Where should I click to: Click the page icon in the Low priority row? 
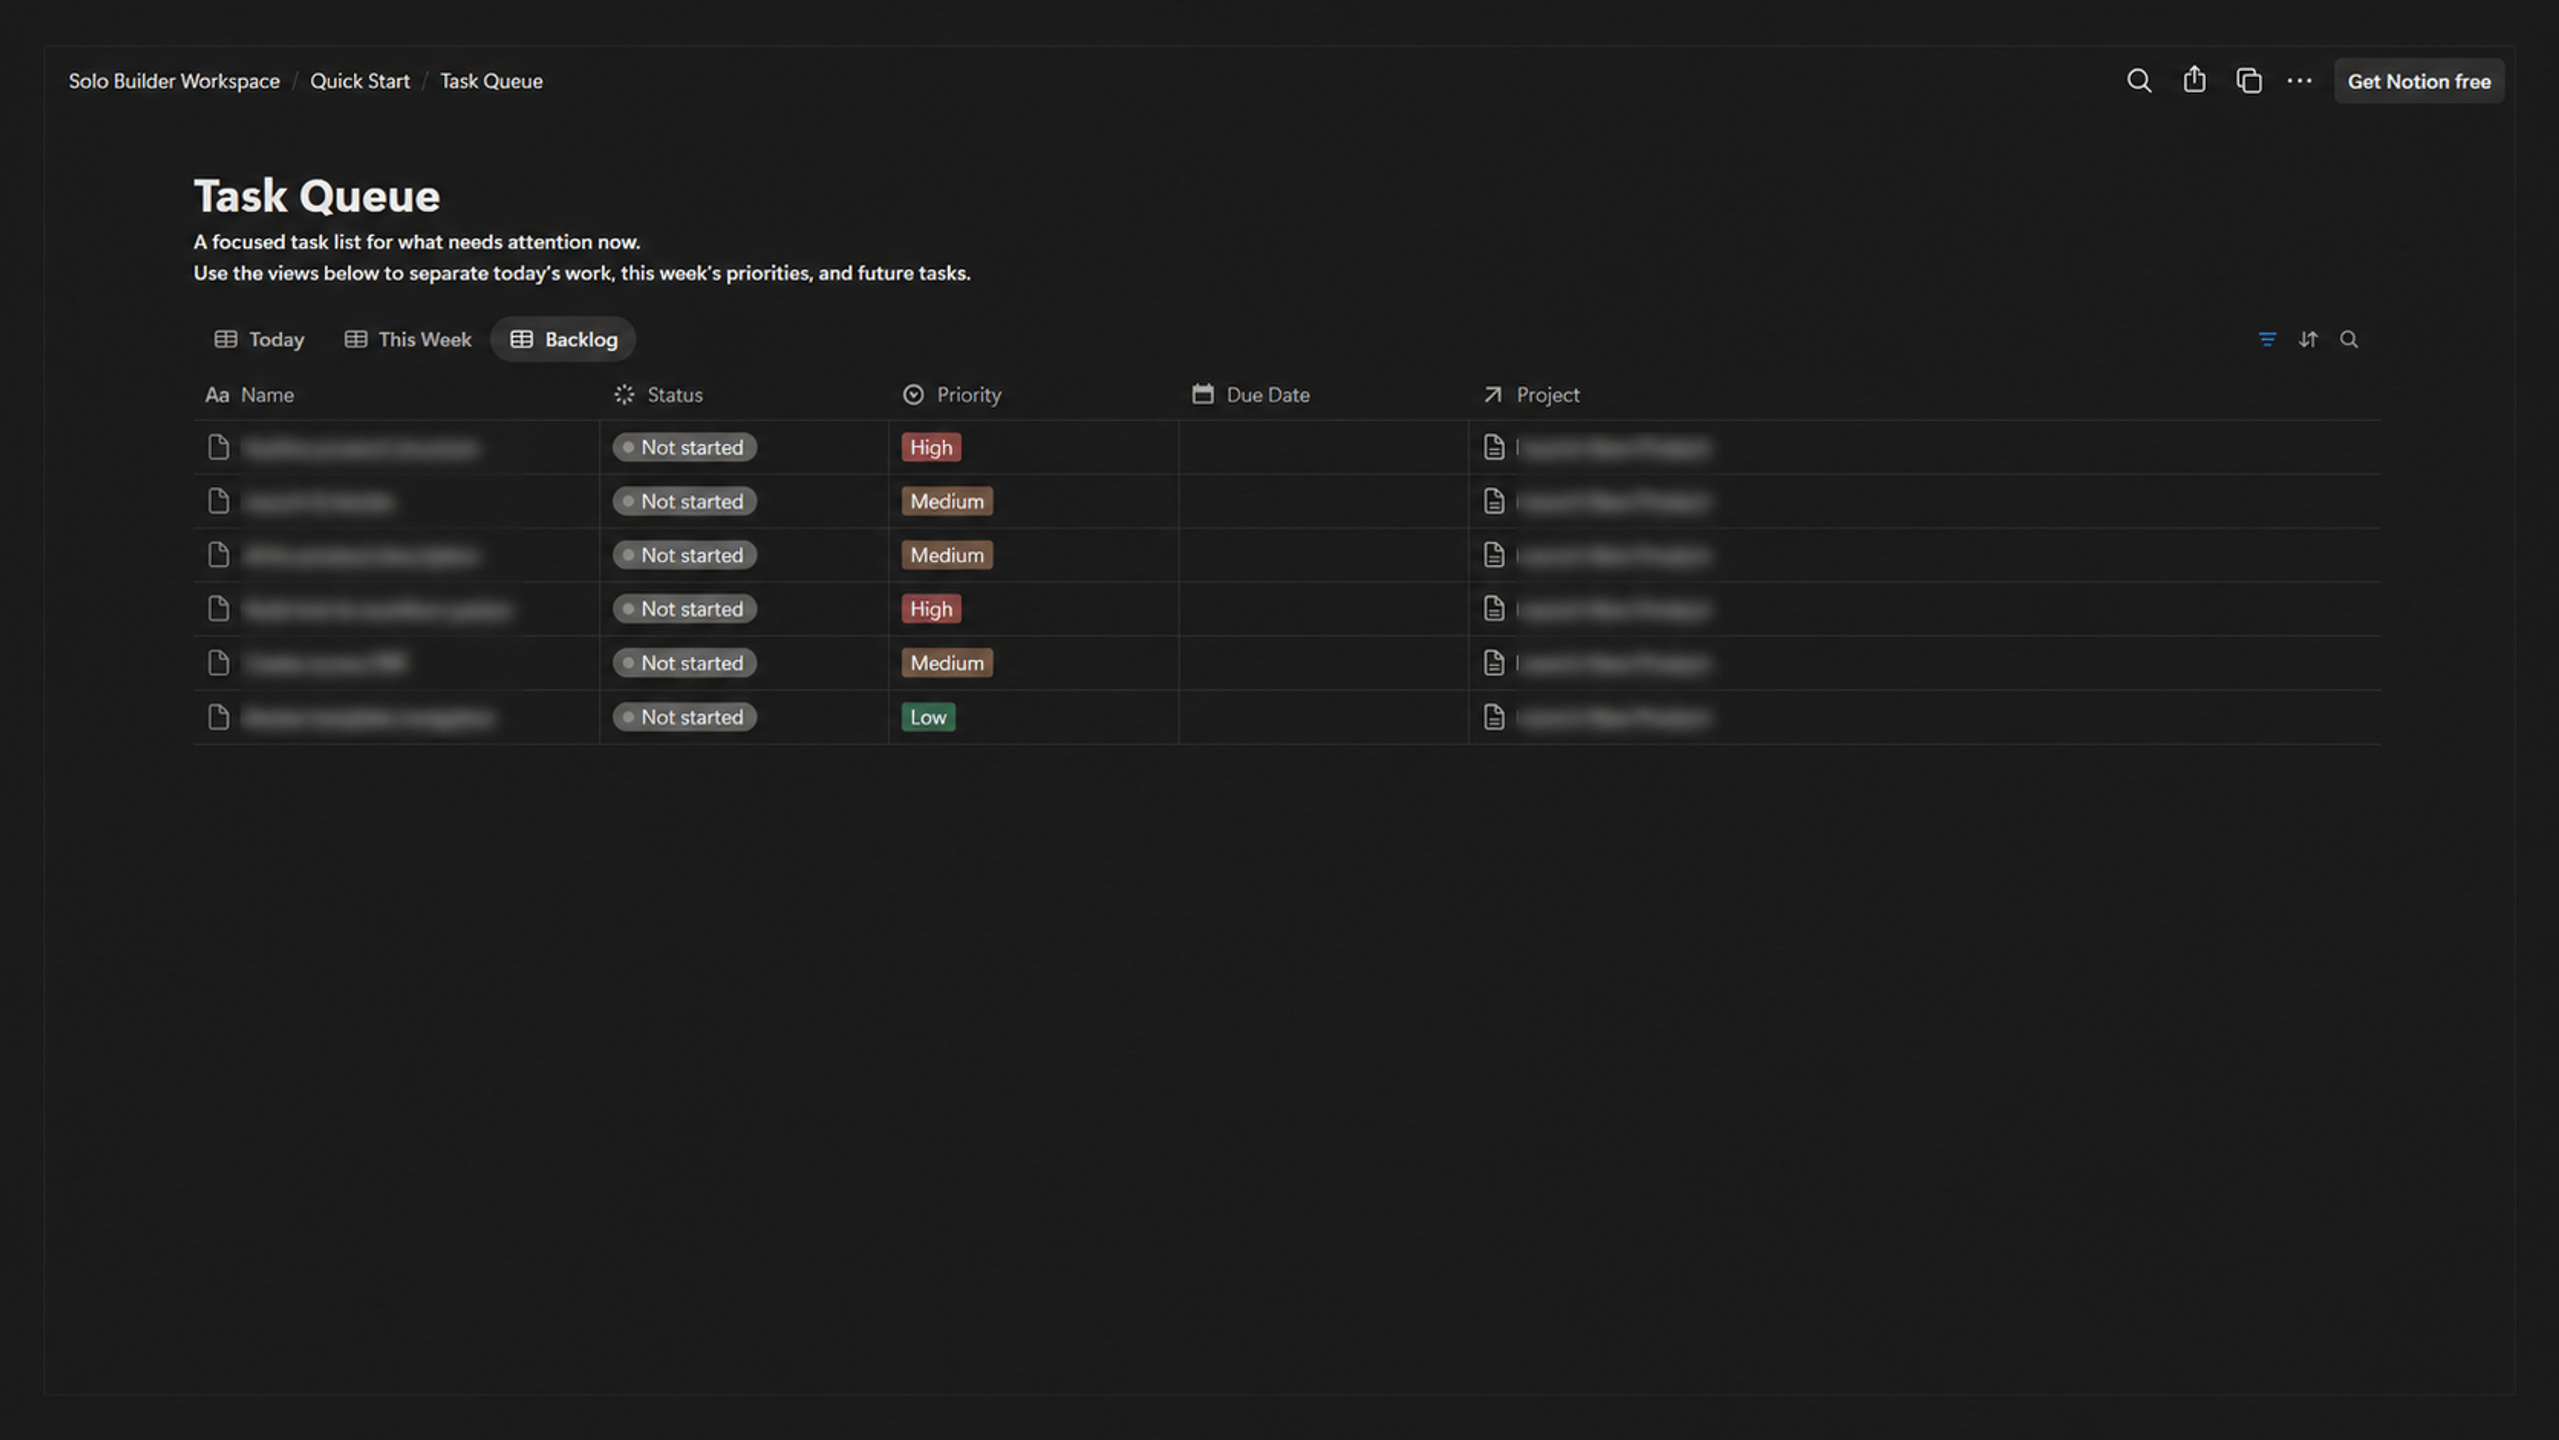(x=218, y=717)
